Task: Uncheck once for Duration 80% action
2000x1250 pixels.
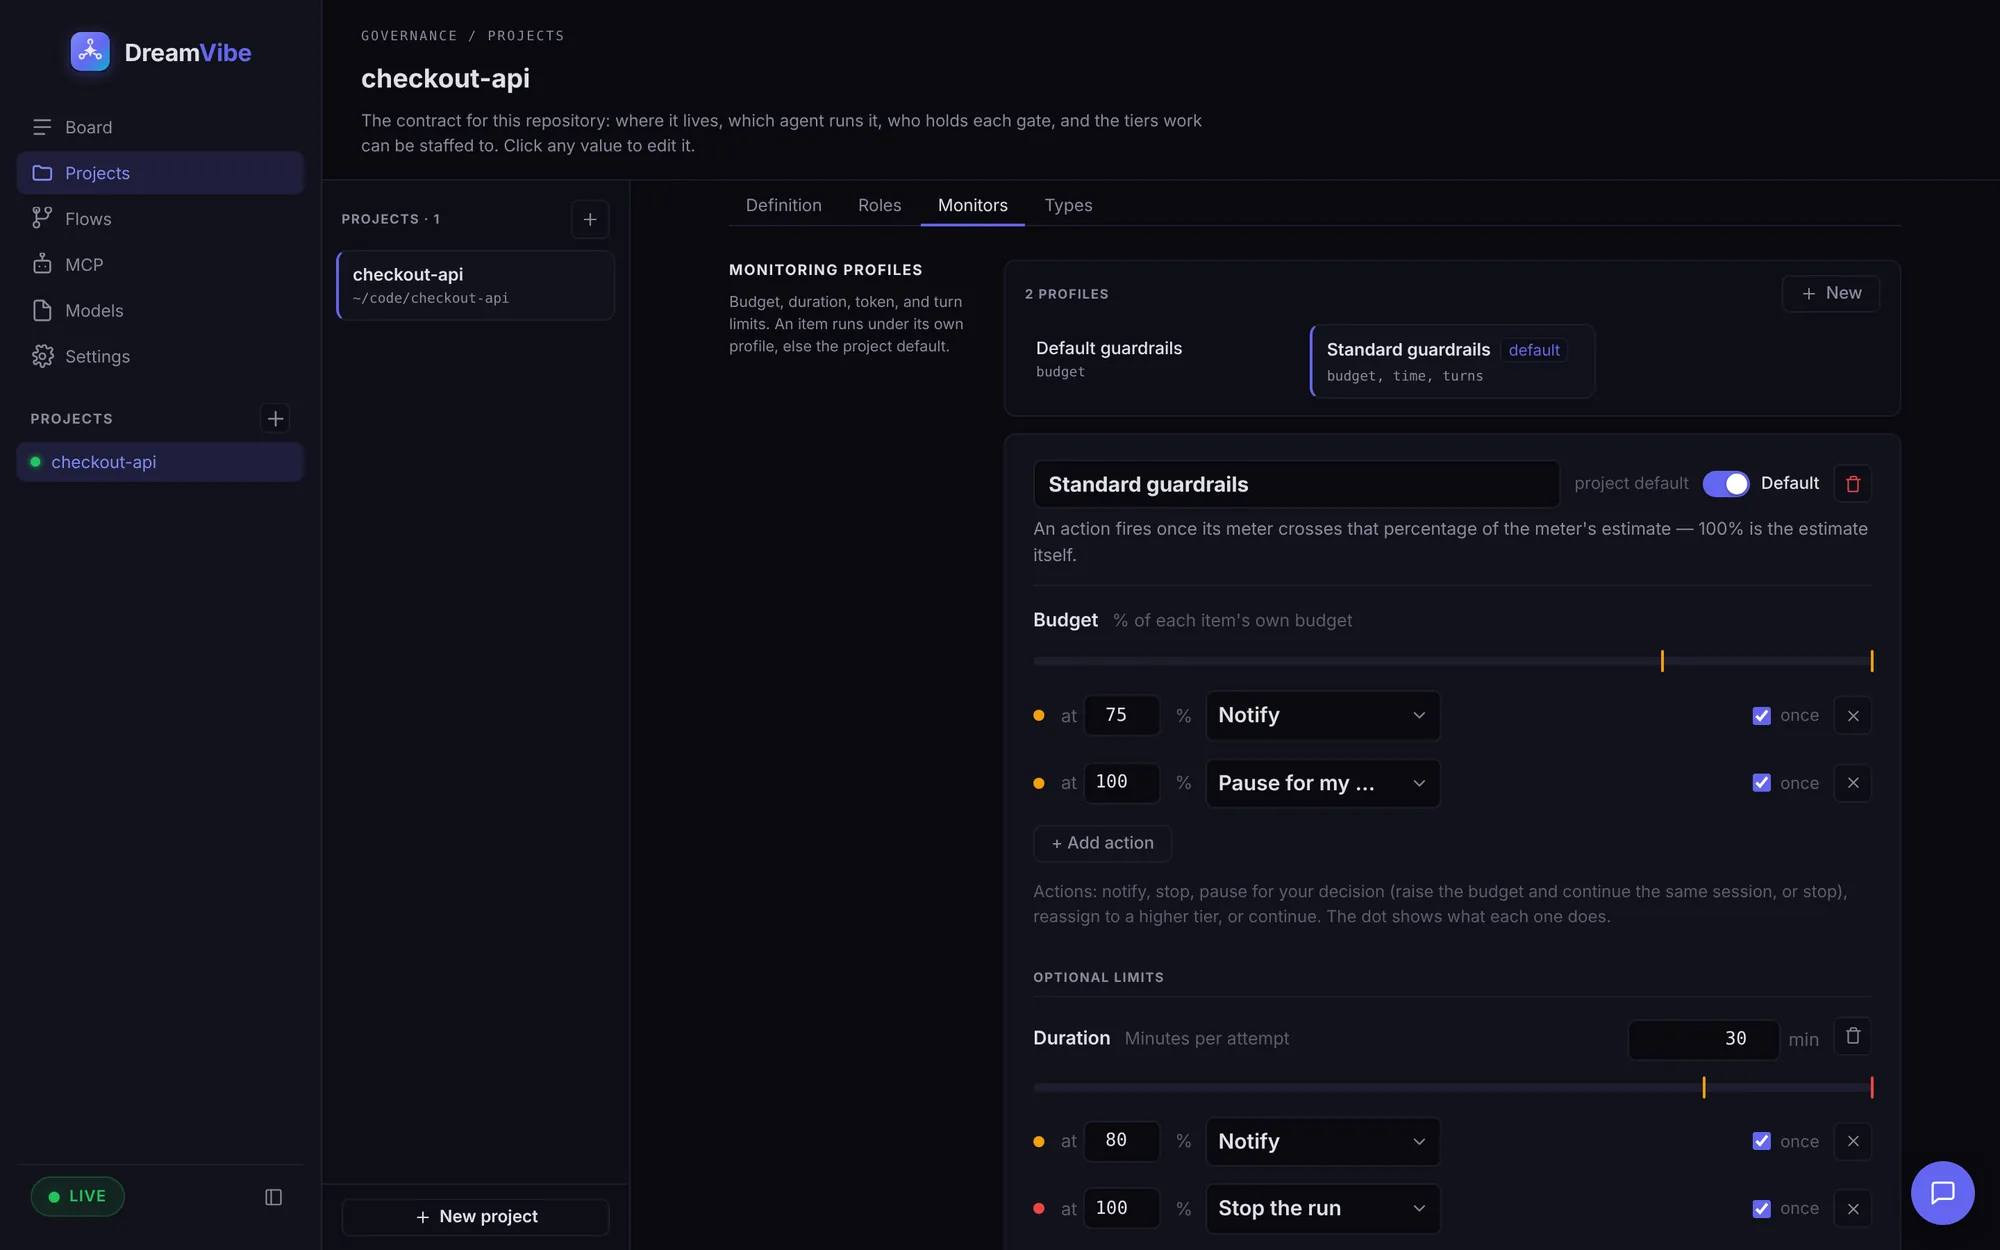Action: tap(1762, 1141)
